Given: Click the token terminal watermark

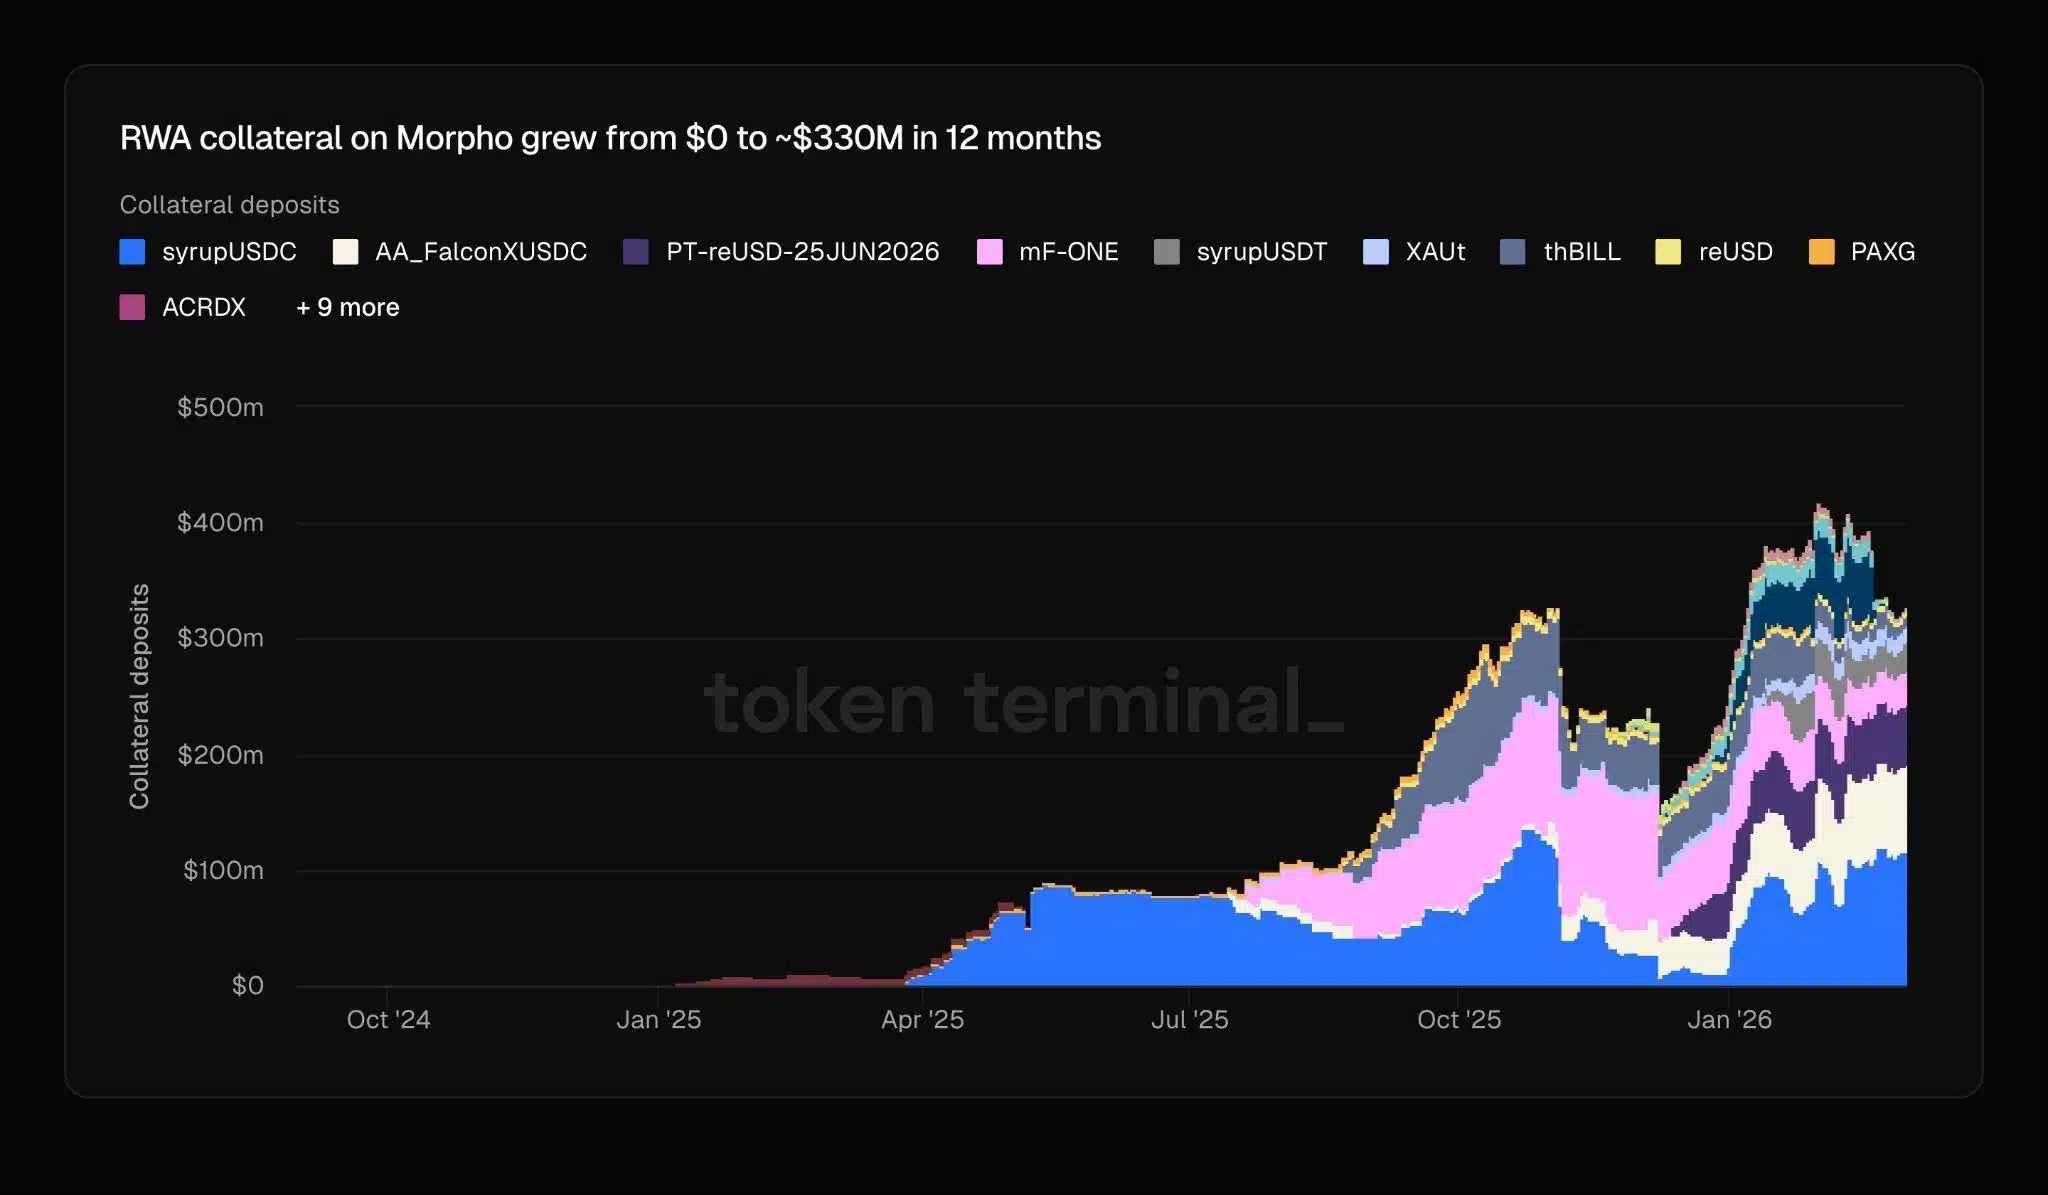Looking at the screenshot, I should point(1024,703).
